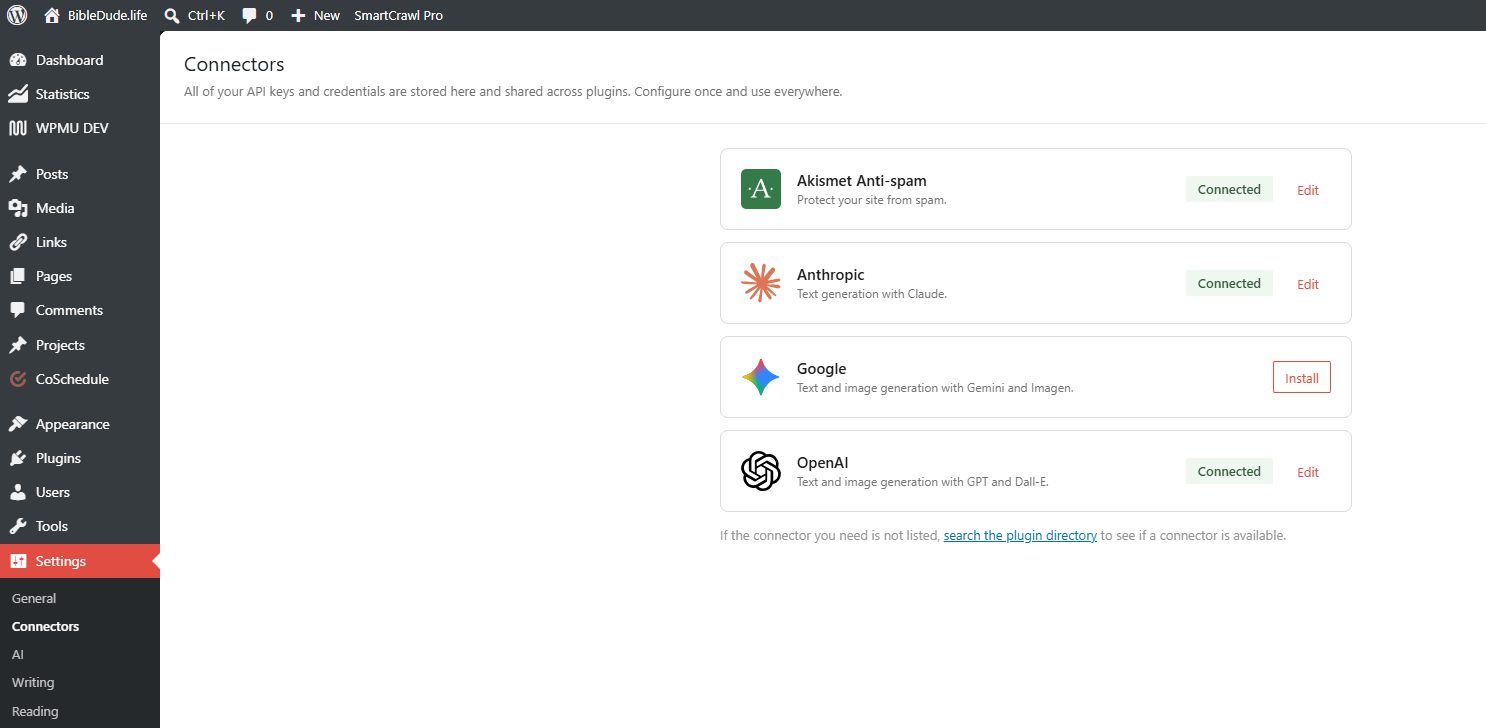Viewport: 1486px width, 728px height.
Task: Click the OpenAI knot logo
Action: [760, 471]
